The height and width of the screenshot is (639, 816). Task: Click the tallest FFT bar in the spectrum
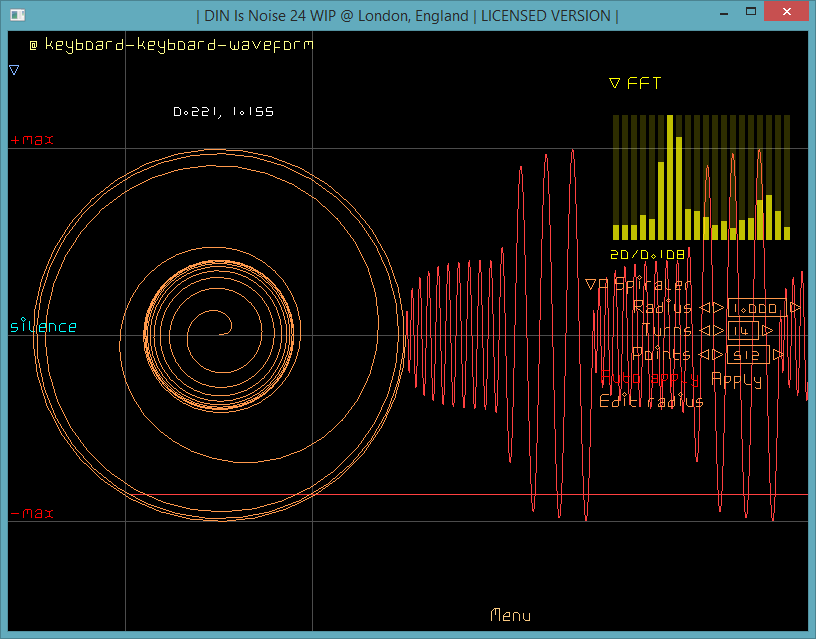pyautogui.click(x=670, y=180)
